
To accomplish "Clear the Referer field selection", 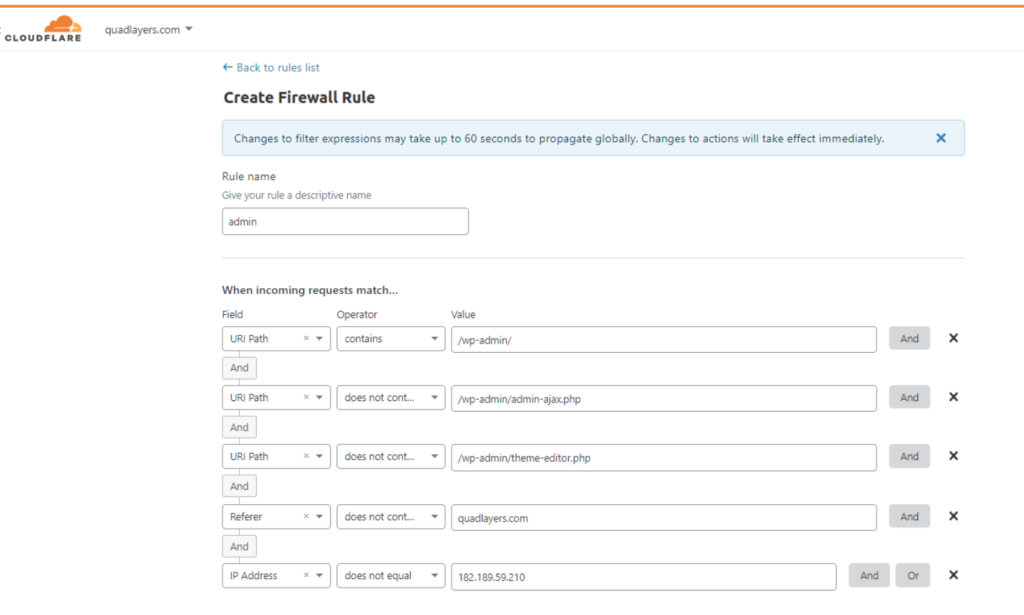I will 306,516.
